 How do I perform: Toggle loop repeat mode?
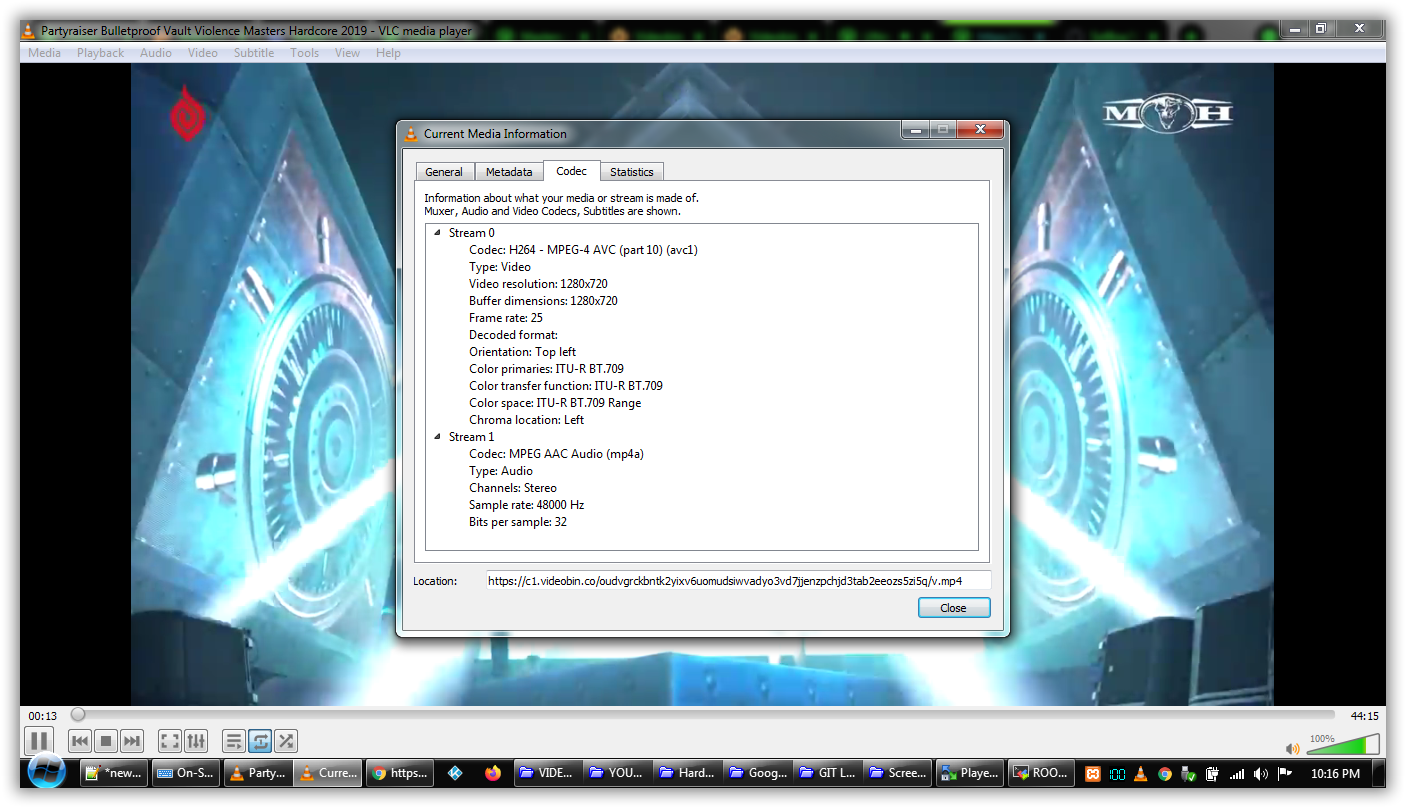point(260,741)
